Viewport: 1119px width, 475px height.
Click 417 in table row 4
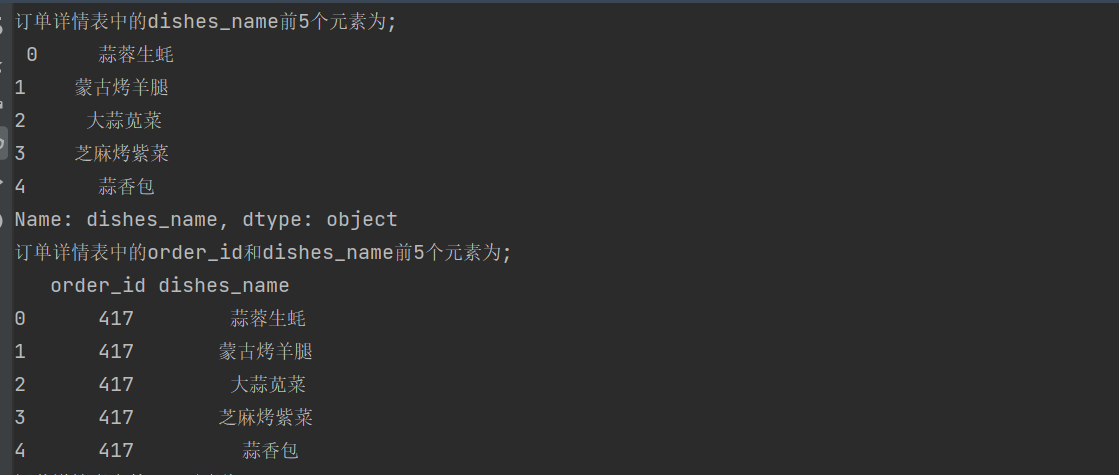116,451
